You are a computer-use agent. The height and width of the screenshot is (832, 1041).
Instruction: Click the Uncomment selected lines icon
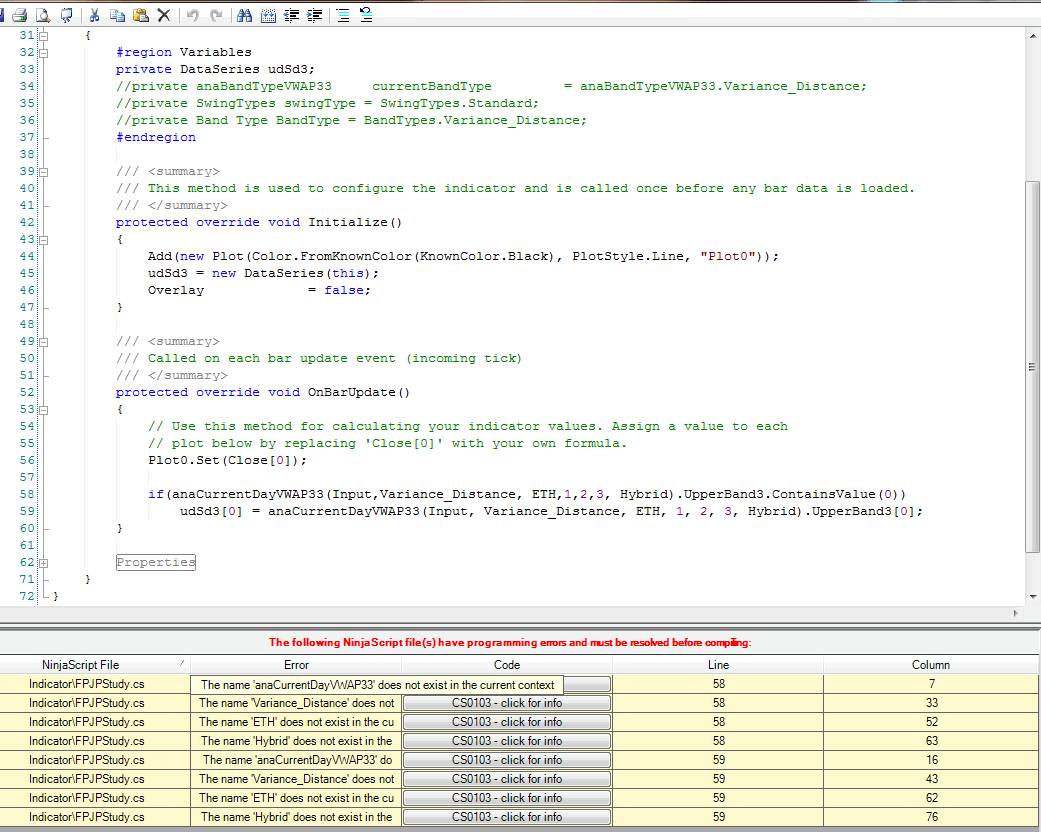coord(366,15)
